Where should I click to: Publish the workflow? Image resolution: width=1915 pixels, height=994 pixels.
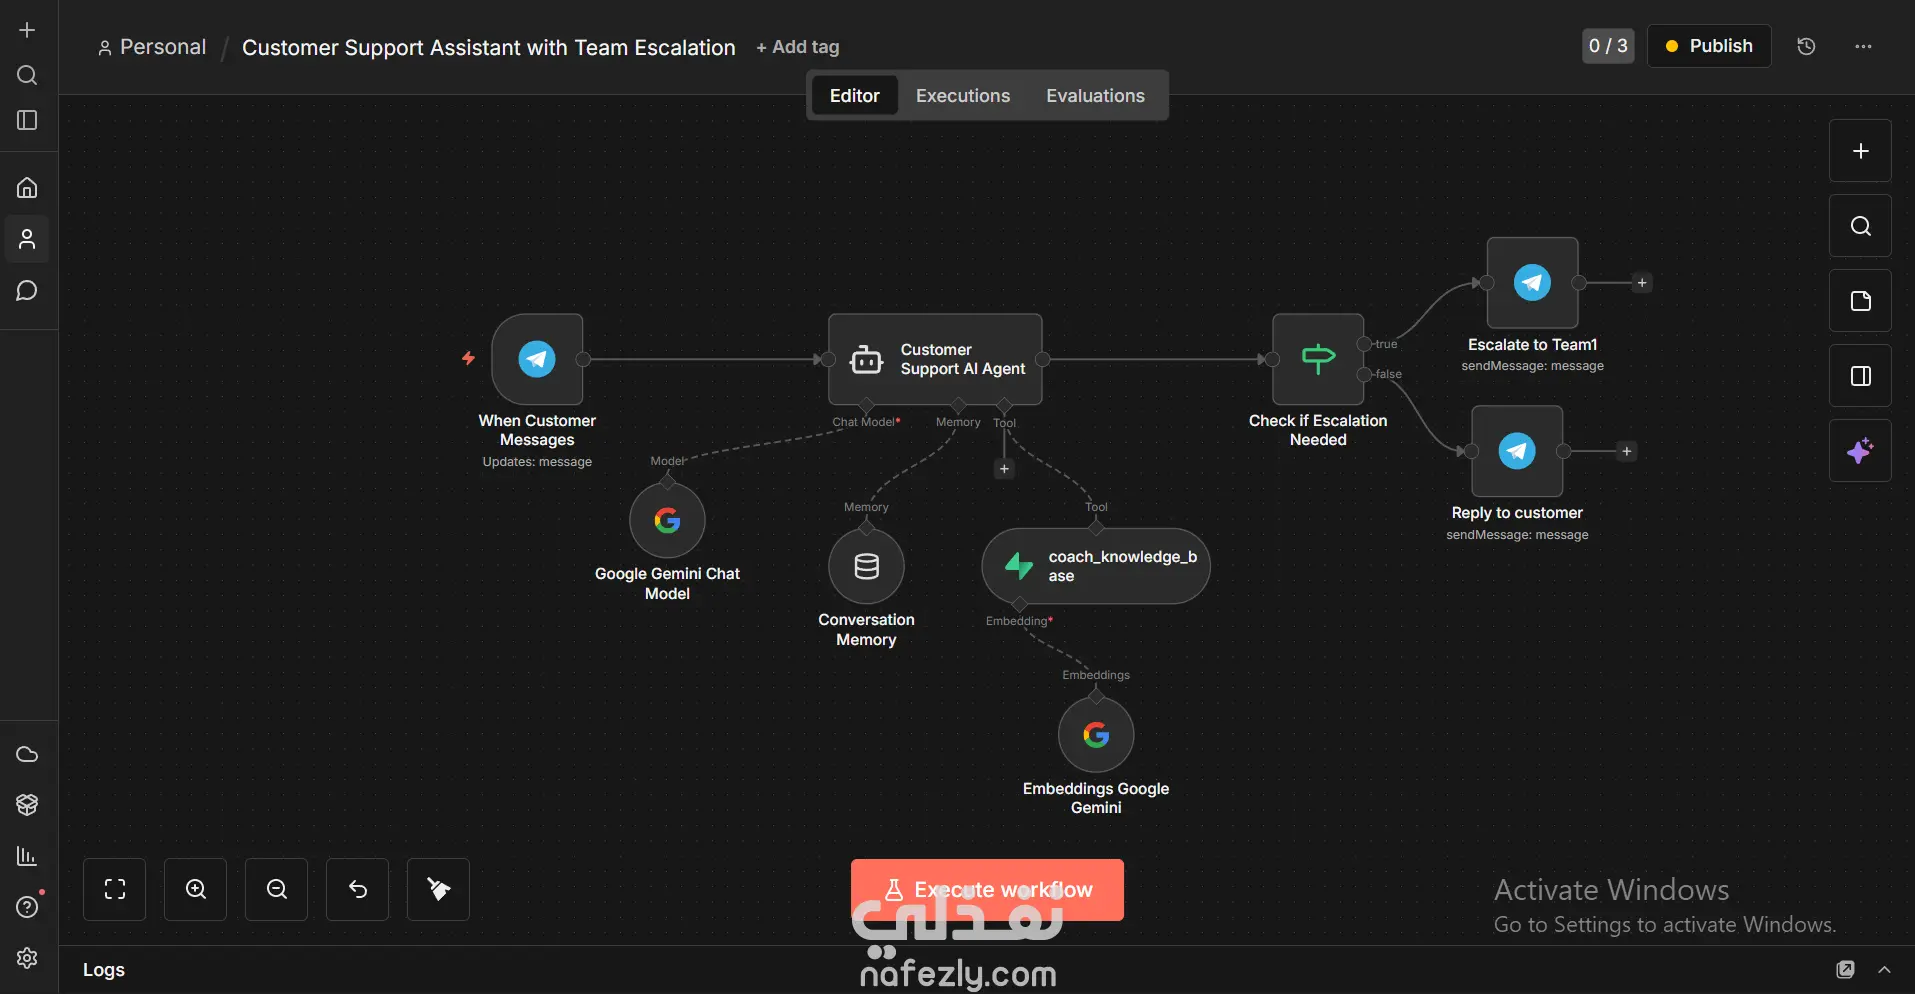click(1709, 46)
